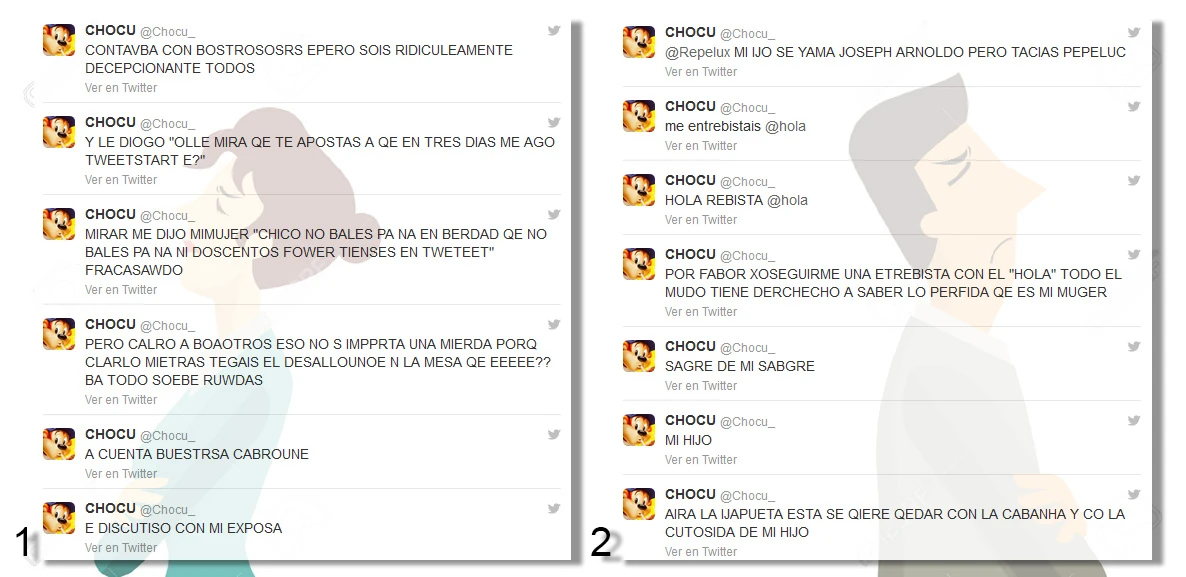Screen dimensions: 1186x577
Task: Open Ver en Twitter under E DISCUTISO tweet
Action: 121,548
